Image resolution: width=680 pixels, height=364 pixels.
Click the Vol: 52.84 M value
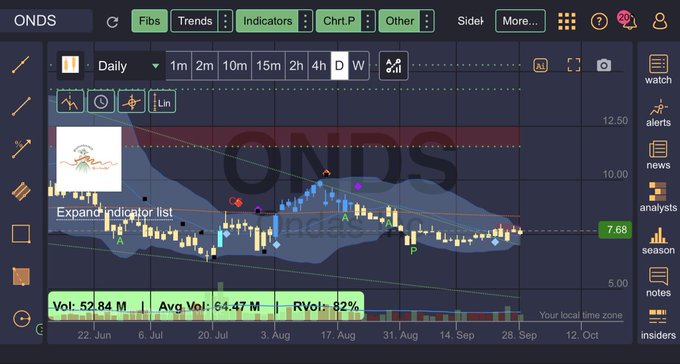pos(90,307)
